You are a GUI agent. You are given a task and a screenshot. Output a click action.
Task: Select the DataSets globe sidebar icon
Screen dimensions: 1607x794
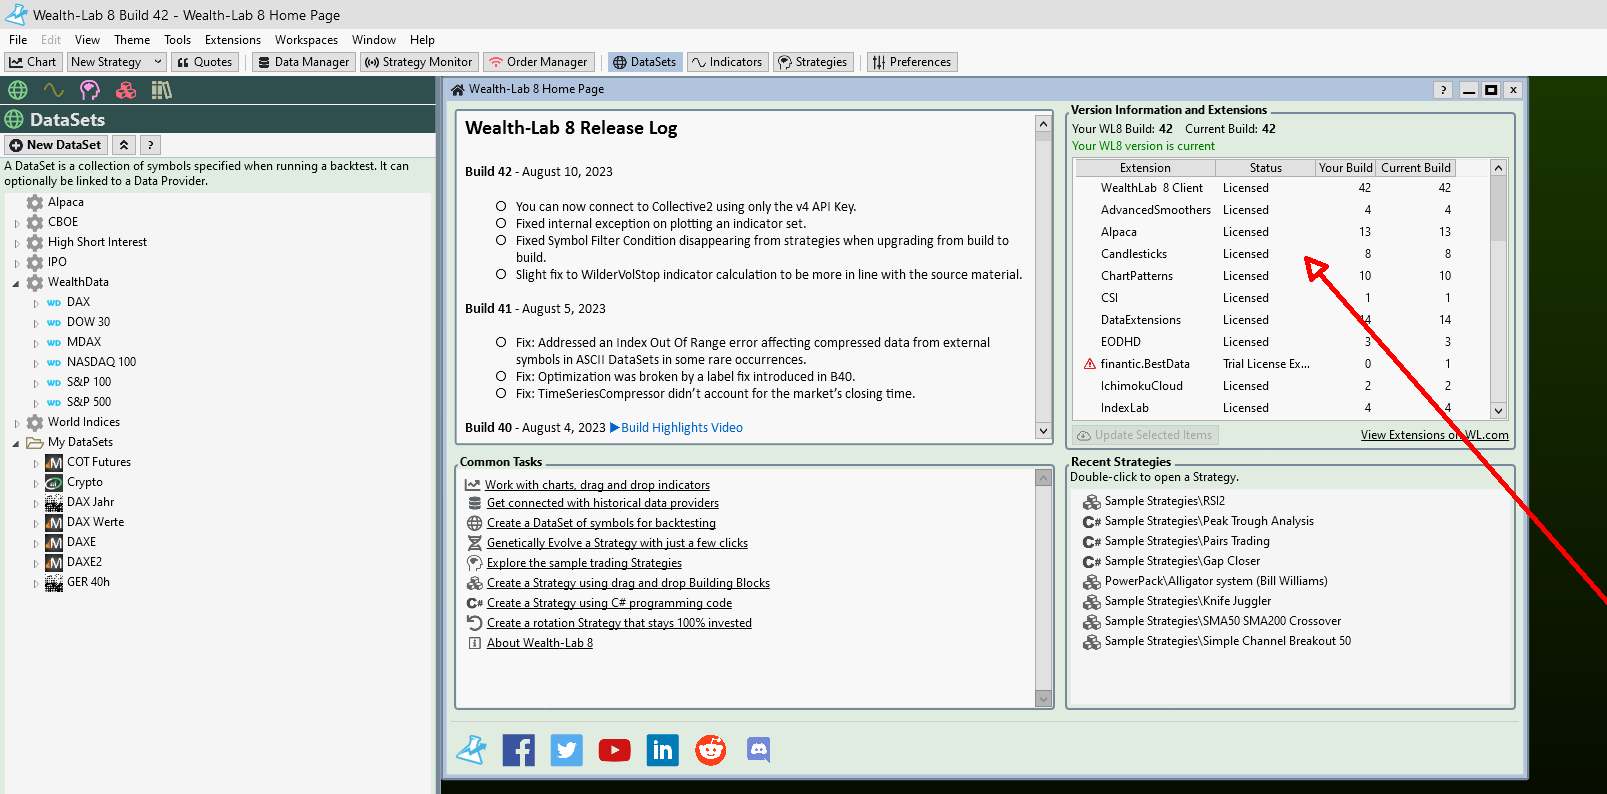[x=18, y=90]
